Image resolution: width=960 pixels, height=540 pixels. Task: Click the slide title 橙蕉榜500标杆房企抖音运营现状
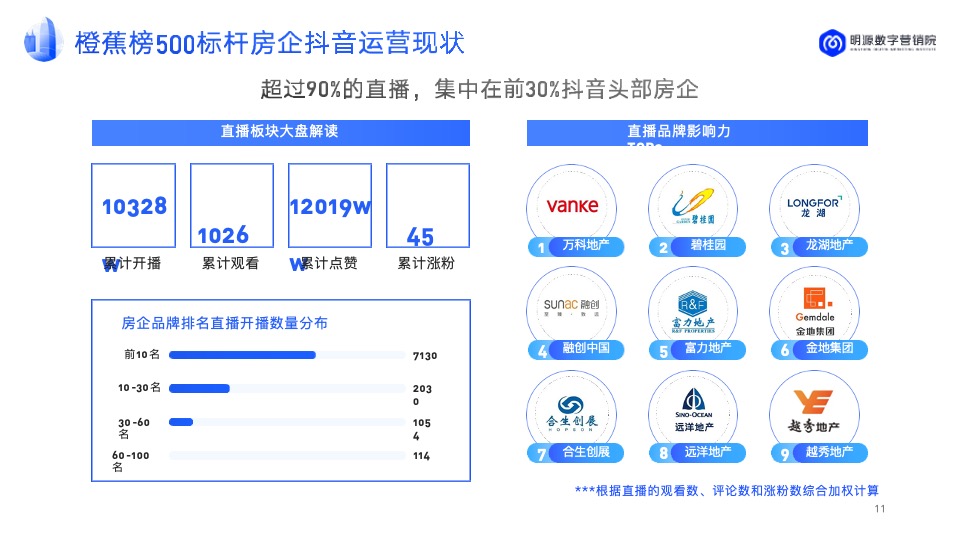269,43
